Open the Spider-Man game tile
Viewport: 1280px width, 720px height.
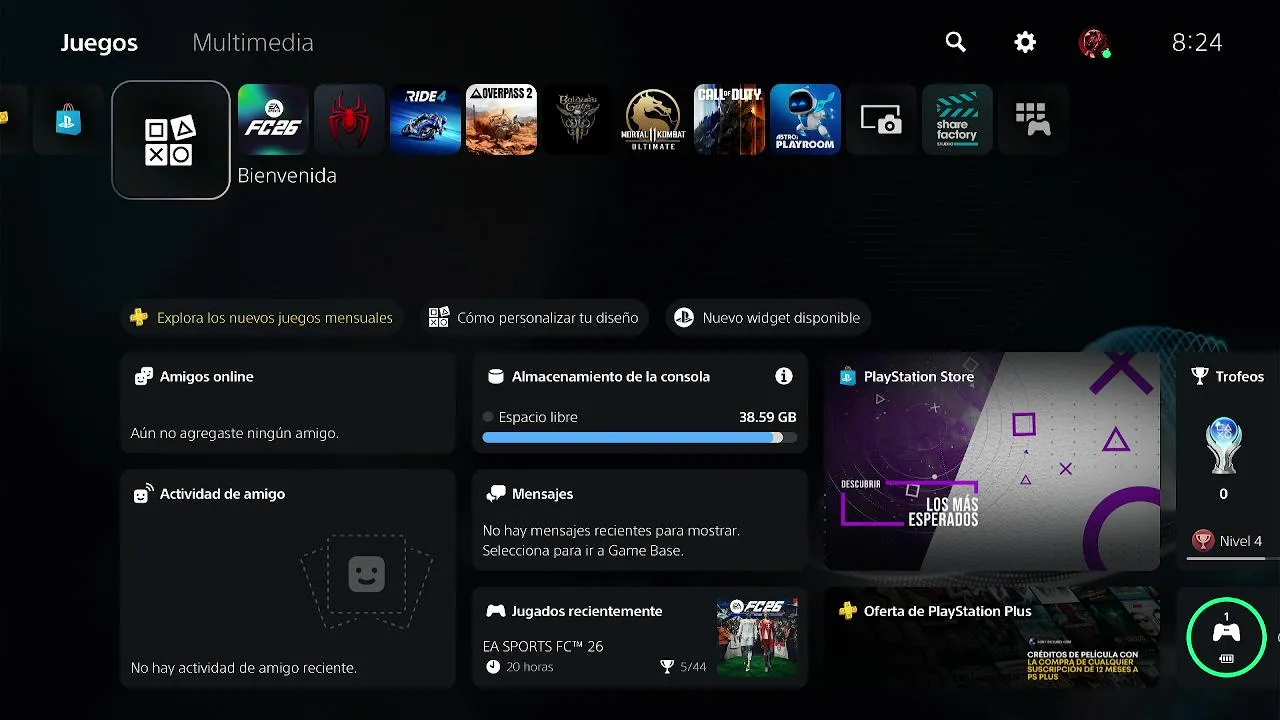pos(349,120)
